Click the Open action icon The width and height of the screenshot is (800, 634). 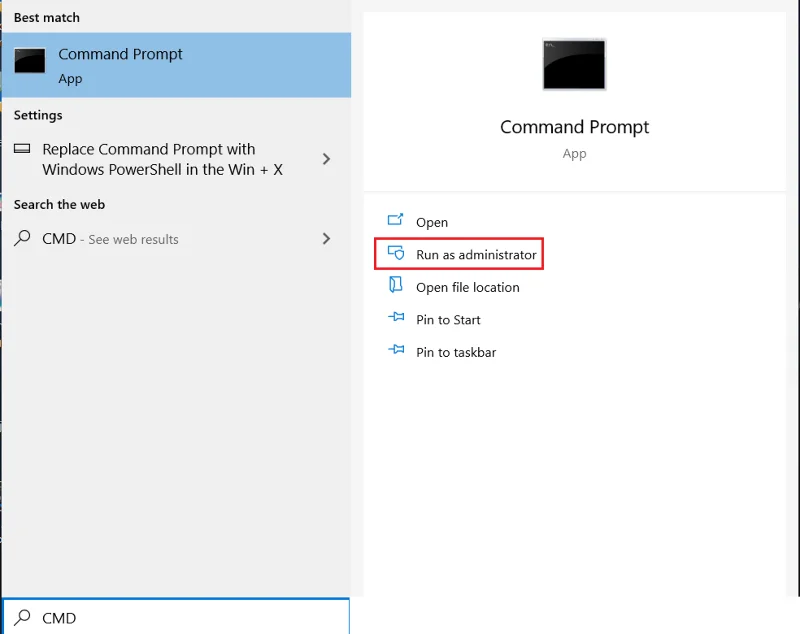(394, 221)
